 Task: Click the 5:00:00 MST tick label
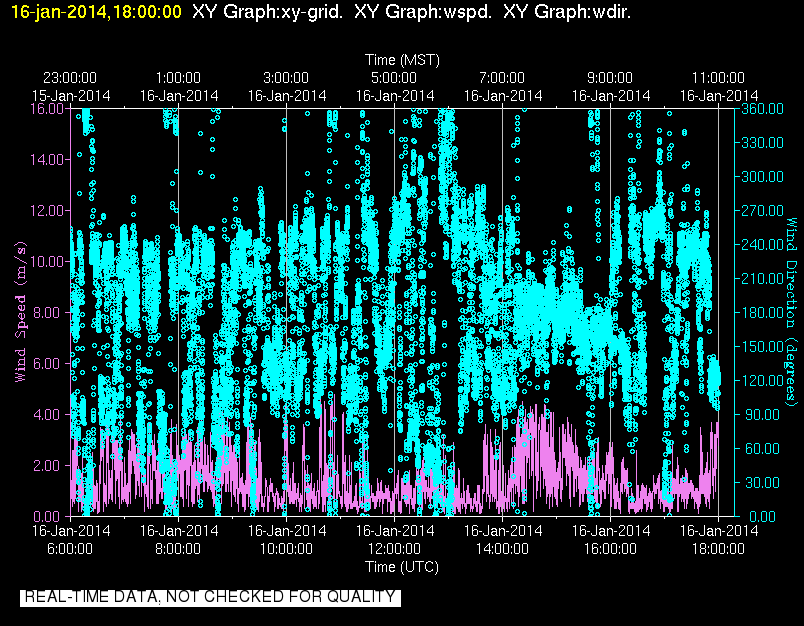394,78
